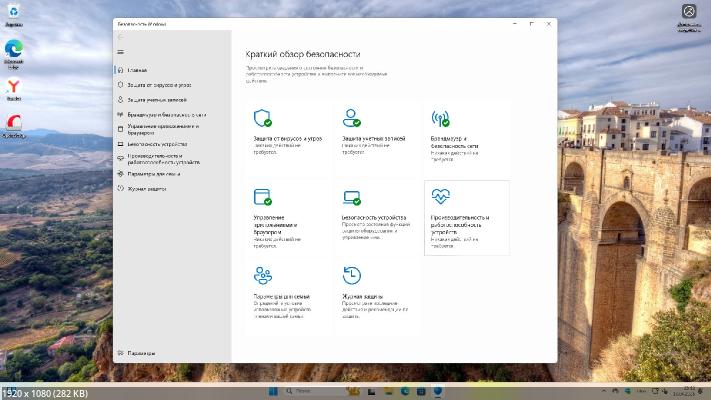
Task: Open Edge browser from the taskbar
Action: [x=405, y=391]
